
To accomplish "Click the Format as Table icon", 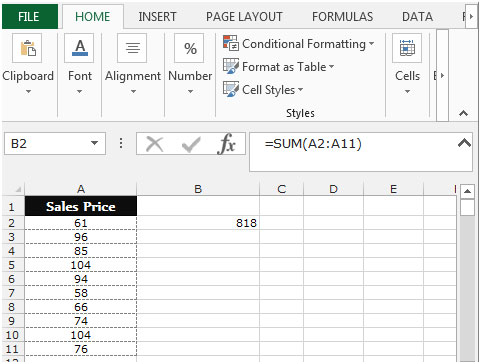I will pyautogui.click(x=231, y=66).
